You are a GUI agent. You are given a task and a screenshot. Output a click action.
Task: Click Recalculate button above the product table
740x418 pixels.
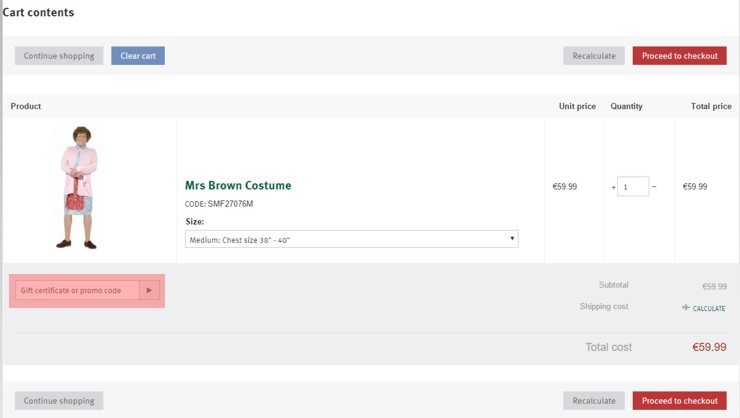point(594,56)
